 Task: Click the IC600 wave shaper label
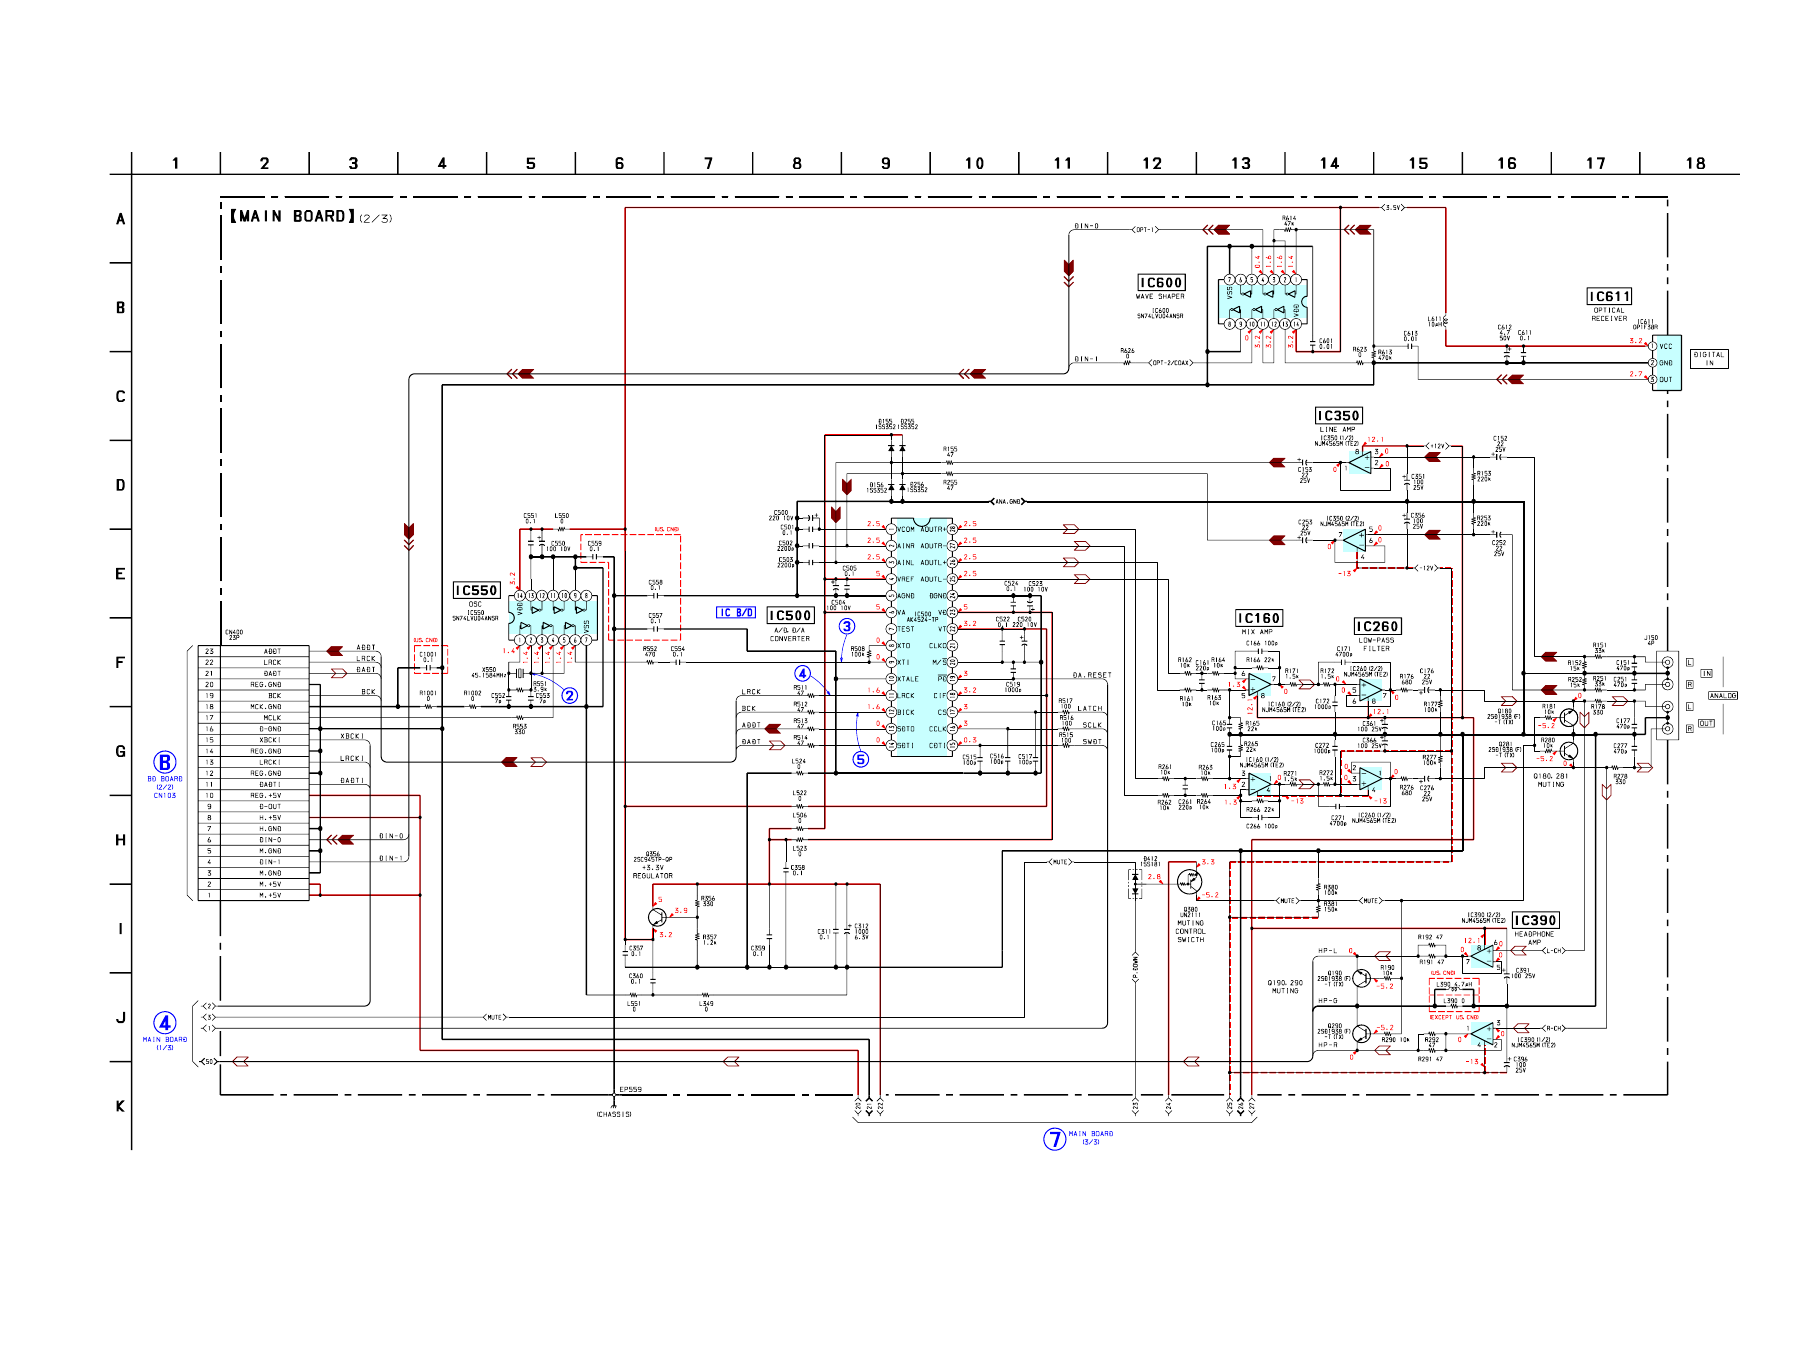pos(1161,283)
